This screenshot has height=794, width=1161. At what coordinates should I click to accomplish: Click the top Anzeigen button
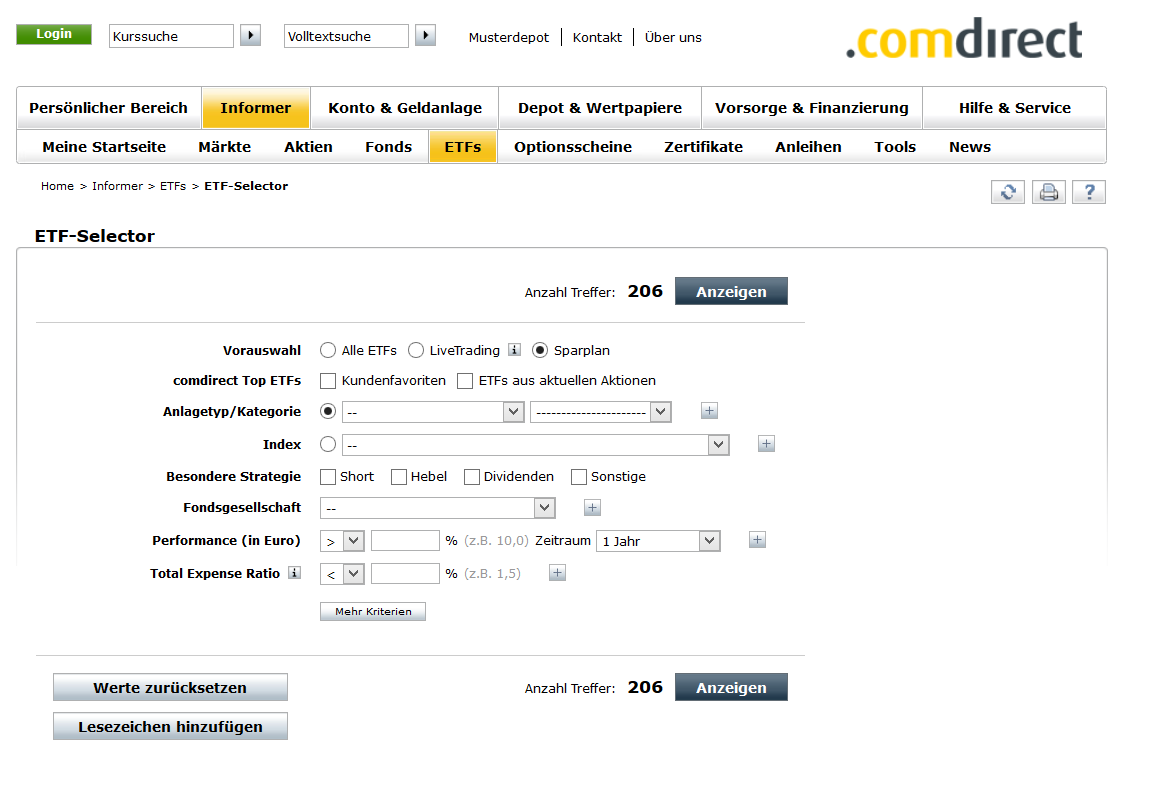pyautogui.click(x=731, y=291)
